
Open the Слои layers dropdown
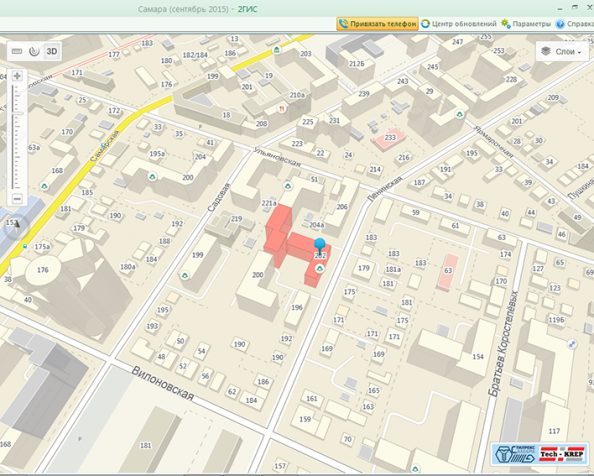tap(562, 52)
